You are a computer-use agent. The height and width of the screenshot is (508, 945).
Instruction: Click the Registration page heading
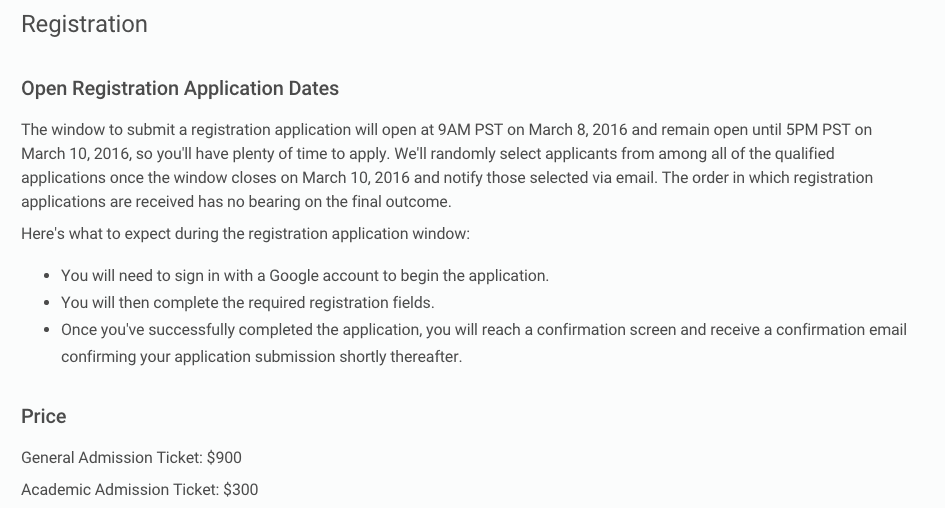pos(84,25)
